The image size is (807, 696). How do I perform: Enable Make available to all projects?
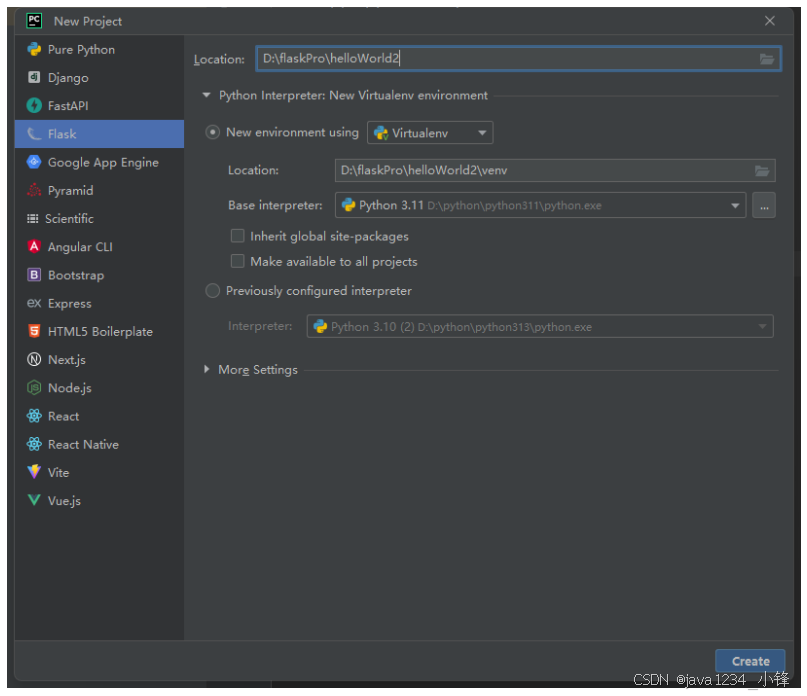tap(237, 262)
